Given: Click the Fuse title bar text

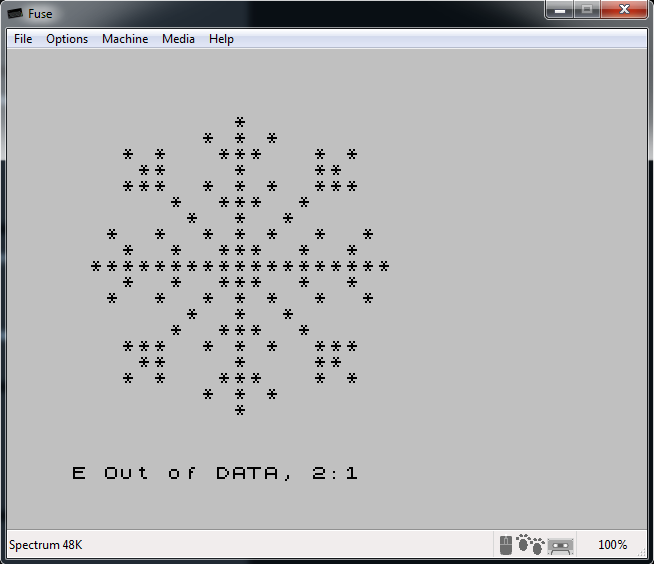Looking at the screenshot, I should pyautogui.click(x=43, y=15).
